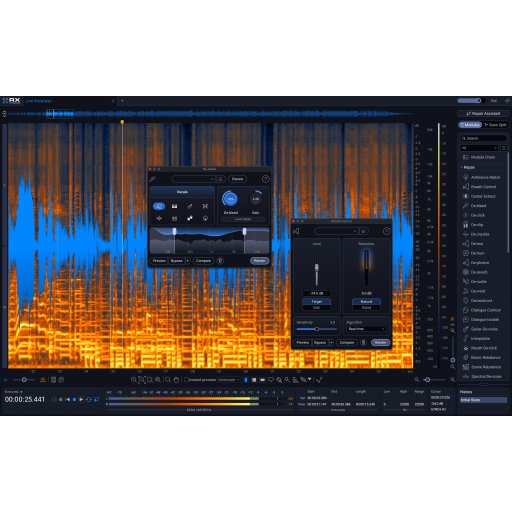Click the Repair Assistant button
This screenshot has width=512, height=512.
[x=483, y=114]
